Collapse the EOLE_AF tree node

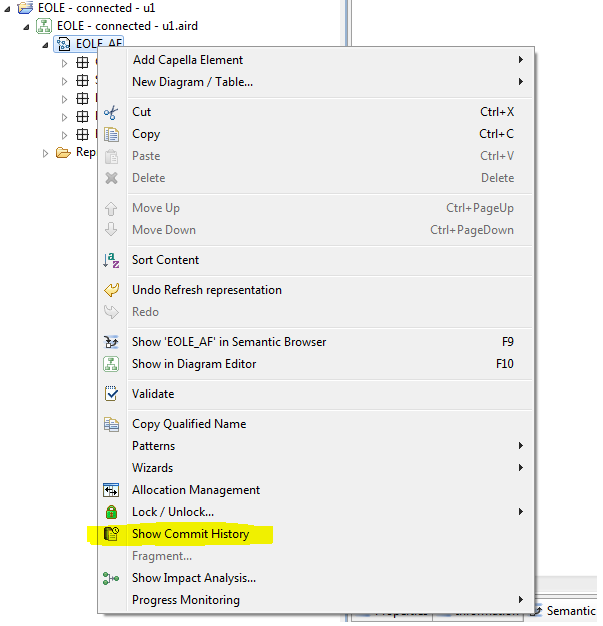click(46, 44)
